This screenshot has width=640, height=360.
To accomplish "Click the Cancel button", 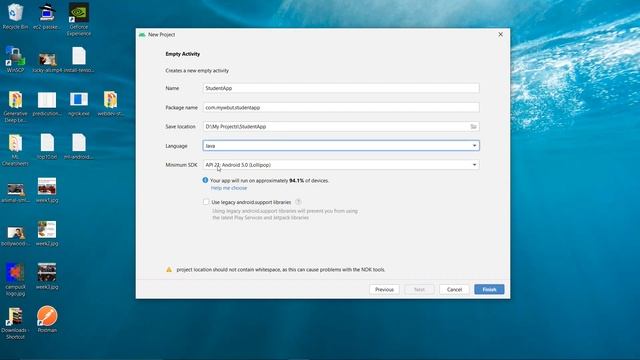I will 454,289.
